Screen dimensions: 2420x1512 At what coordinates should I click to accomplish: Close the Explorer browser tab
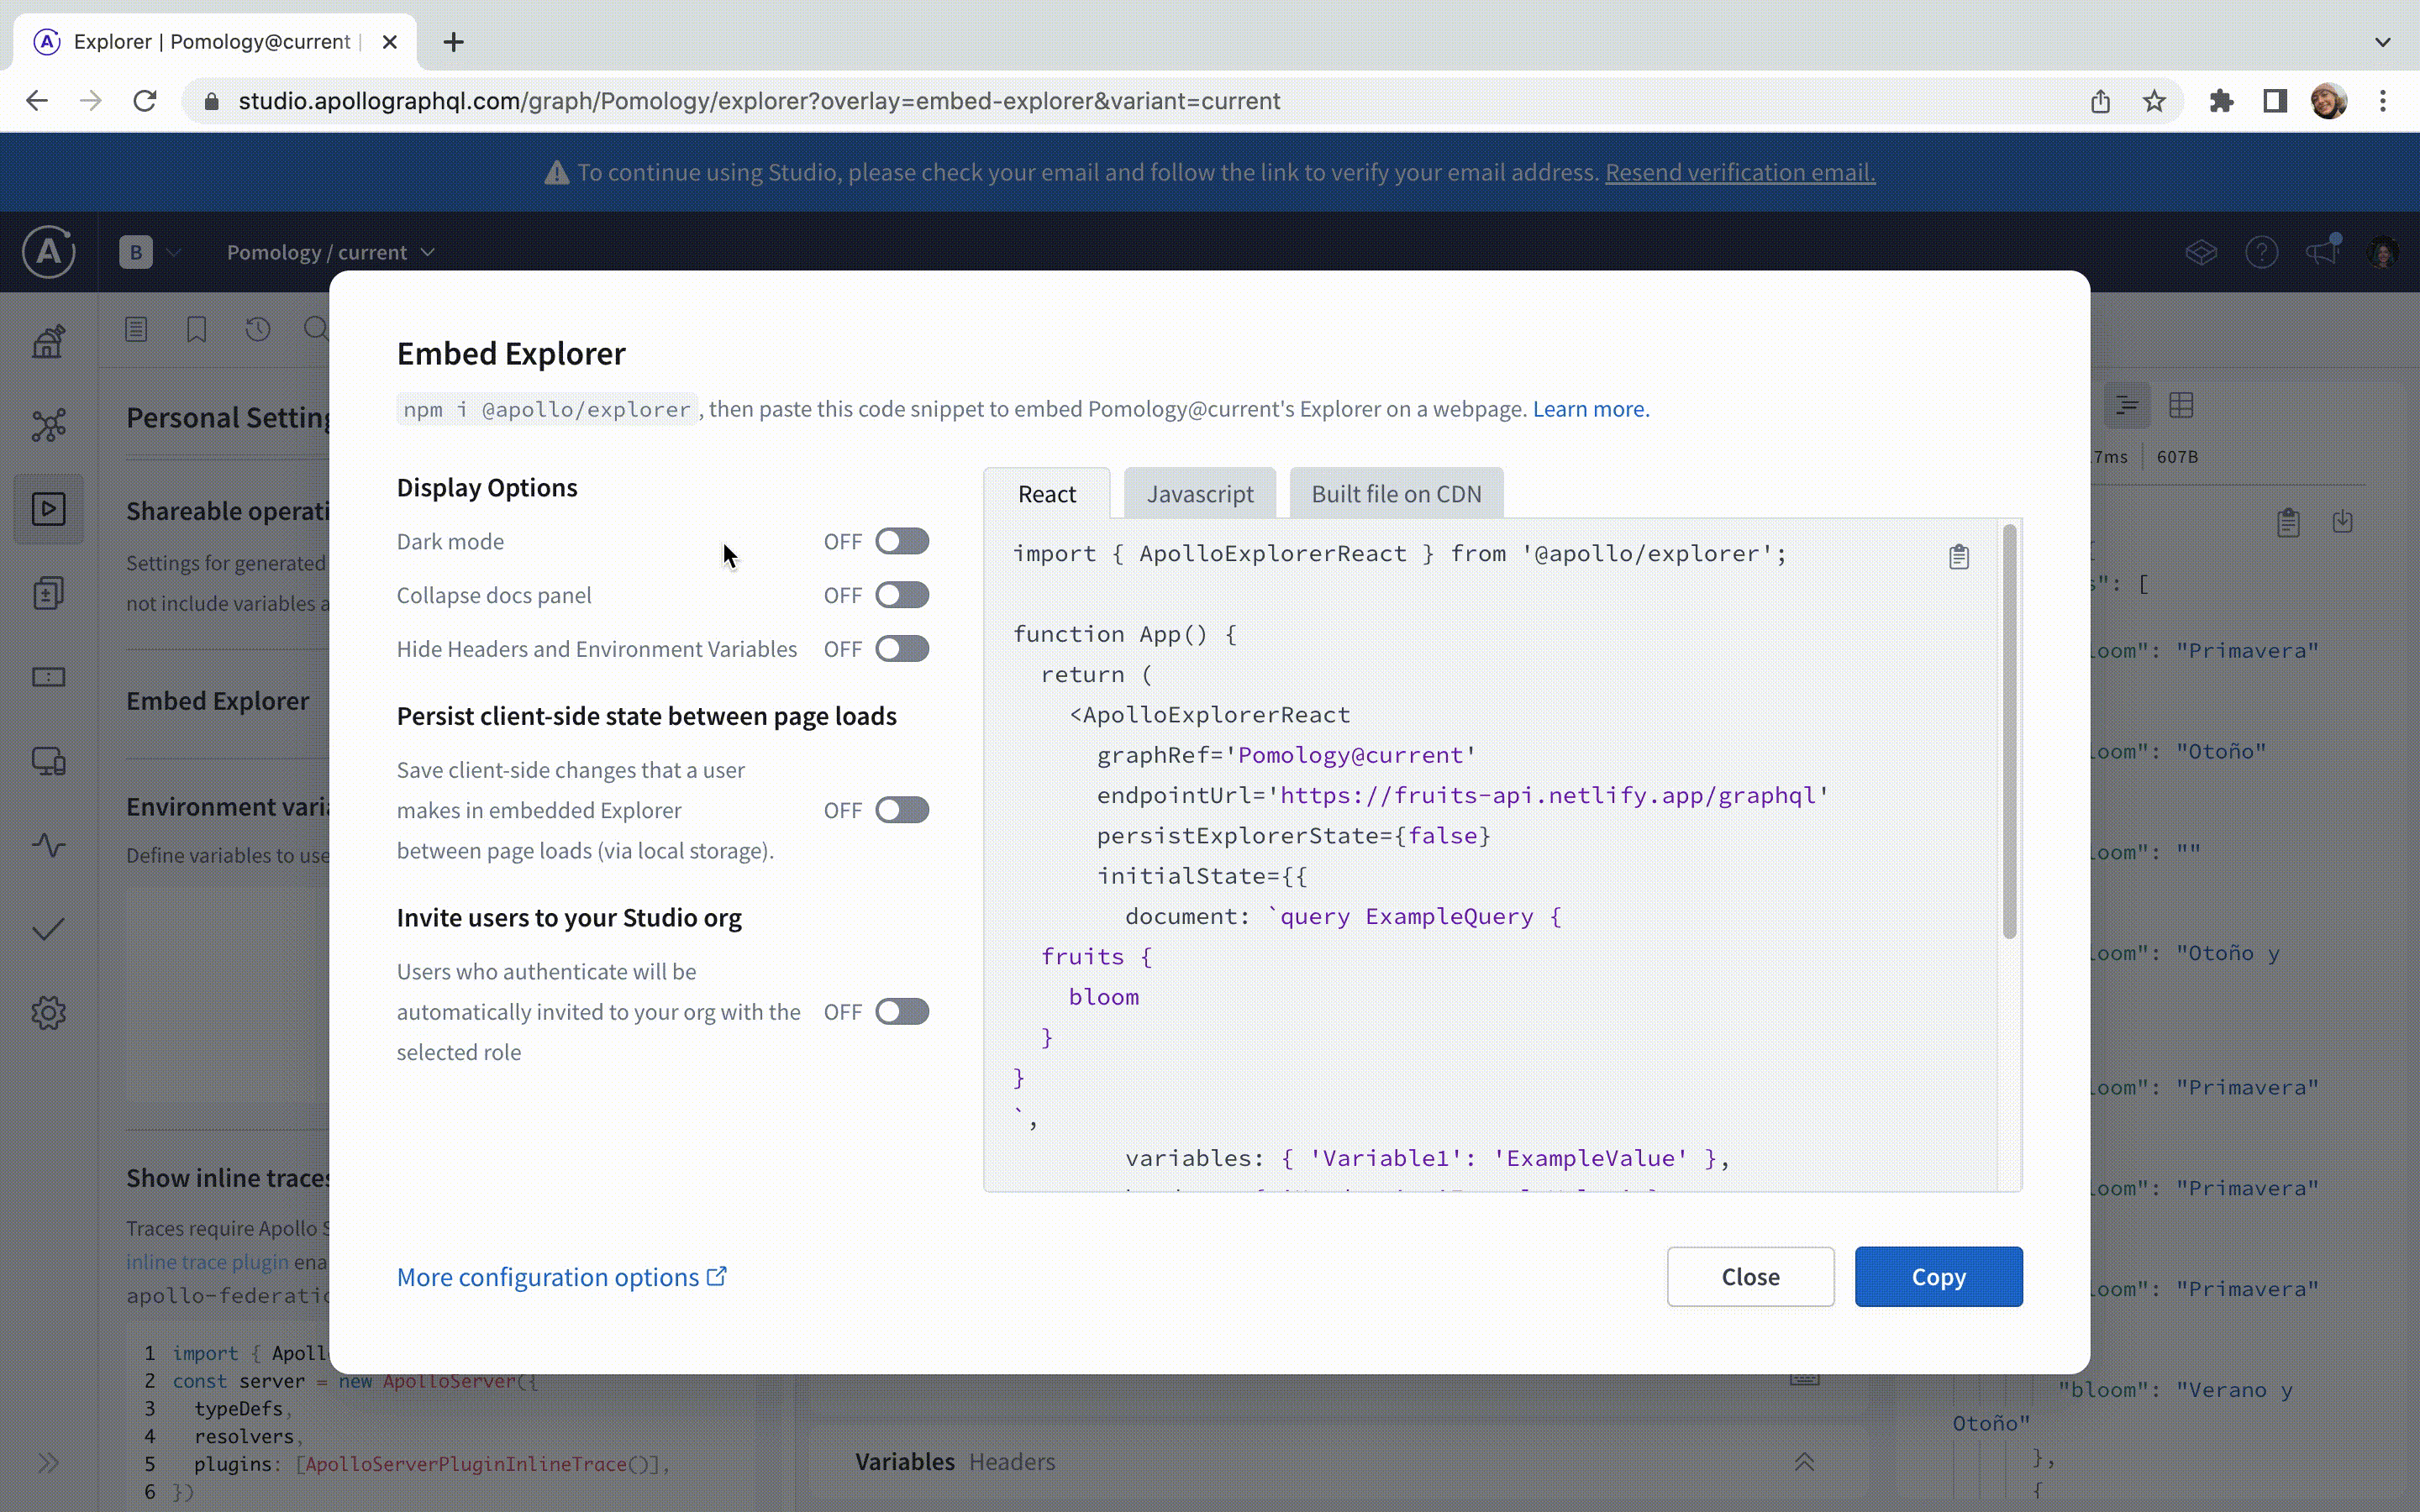390,42
